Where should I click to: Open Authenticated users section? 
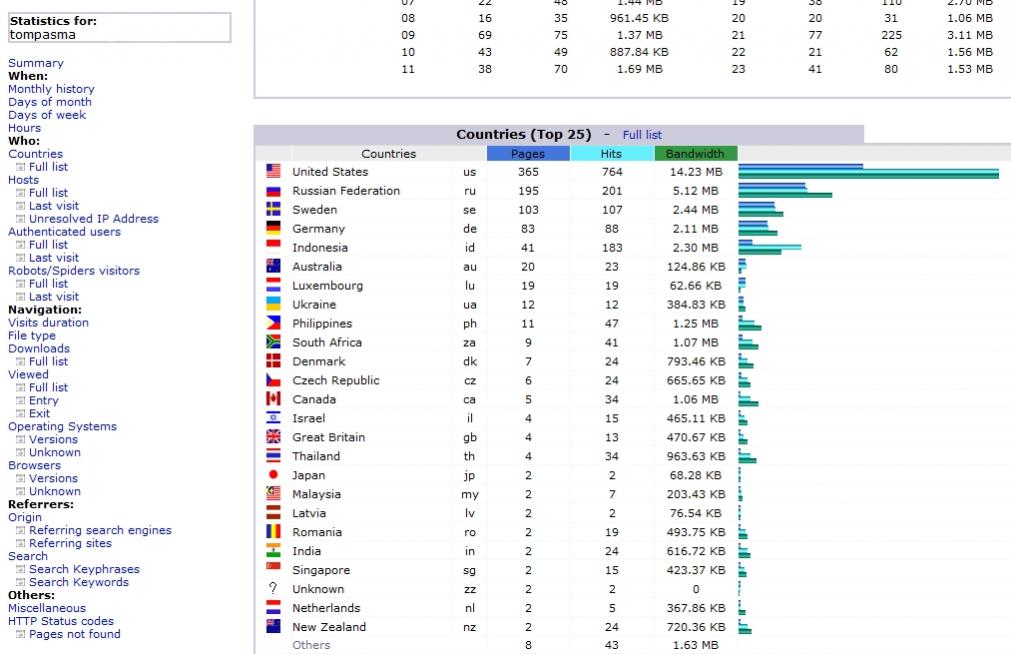tap(64, 232)
